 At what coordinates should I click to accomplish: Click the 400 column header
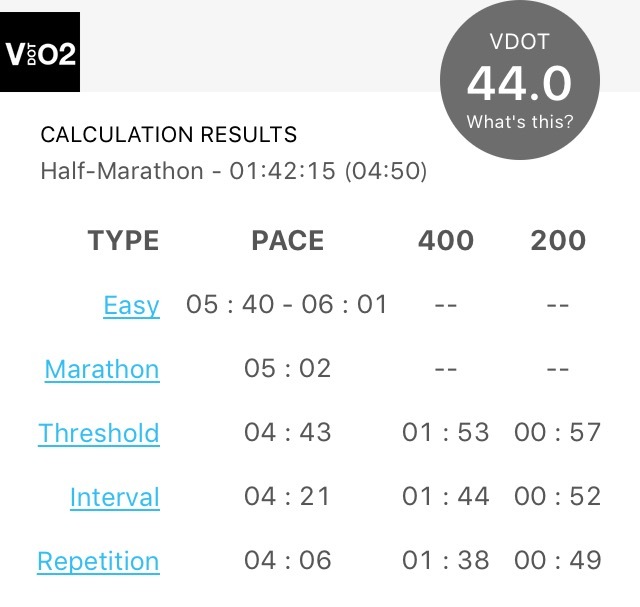point(446,240)
